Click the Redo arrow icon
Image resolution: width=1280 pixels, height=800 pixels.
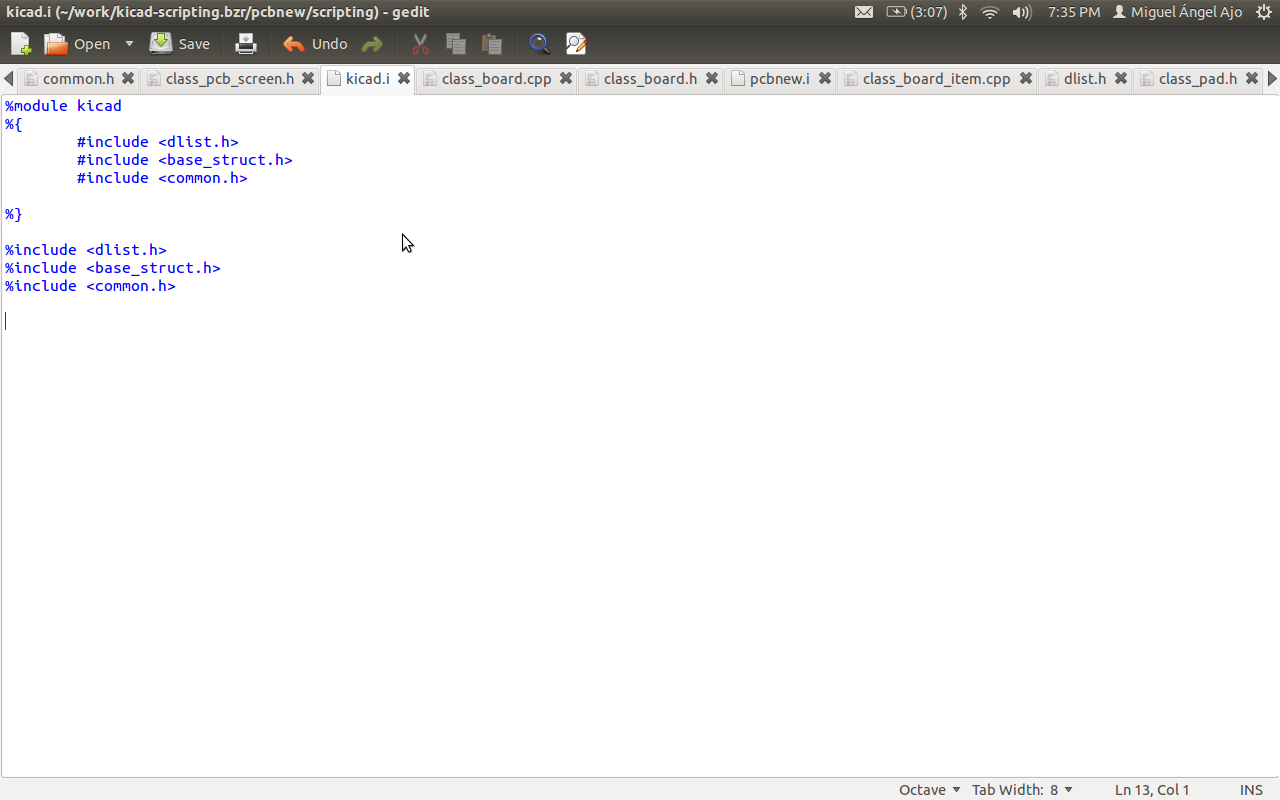click(372, 44)
